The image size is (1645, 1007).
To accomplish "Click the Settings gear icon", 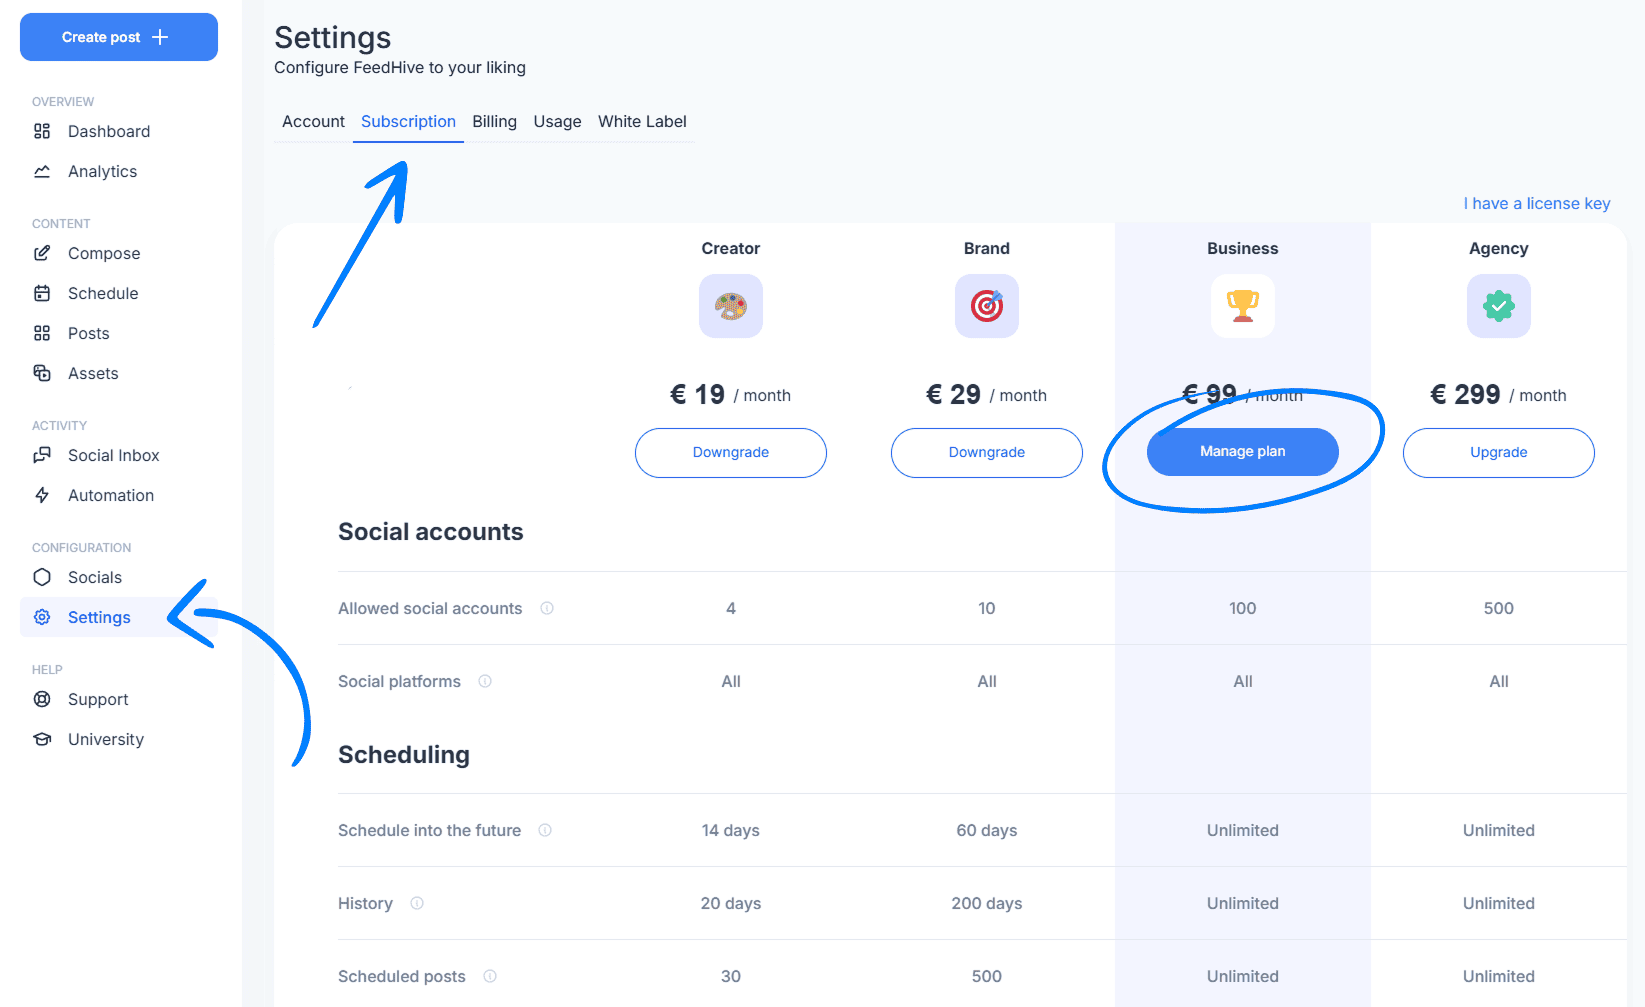I will 42,617.
